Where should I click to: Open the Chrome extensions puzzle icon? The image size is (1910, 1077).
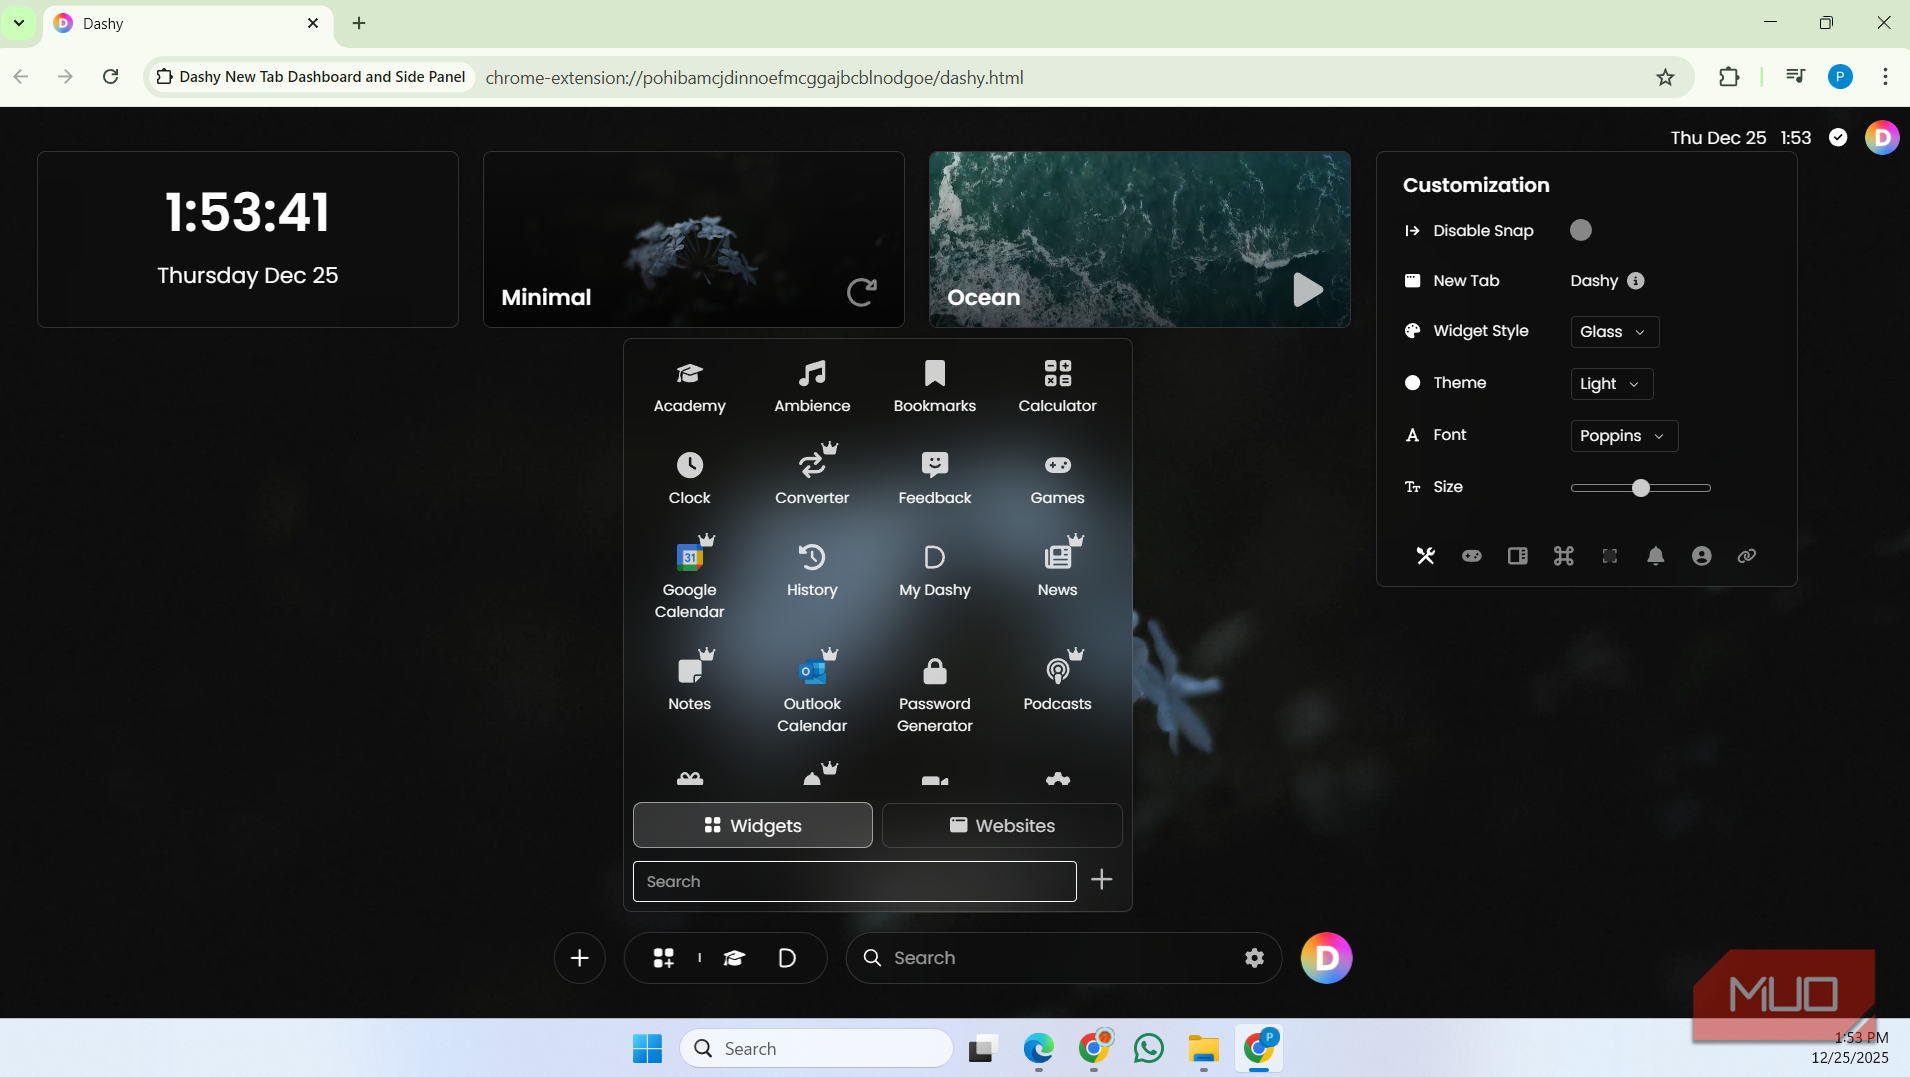1728,77
